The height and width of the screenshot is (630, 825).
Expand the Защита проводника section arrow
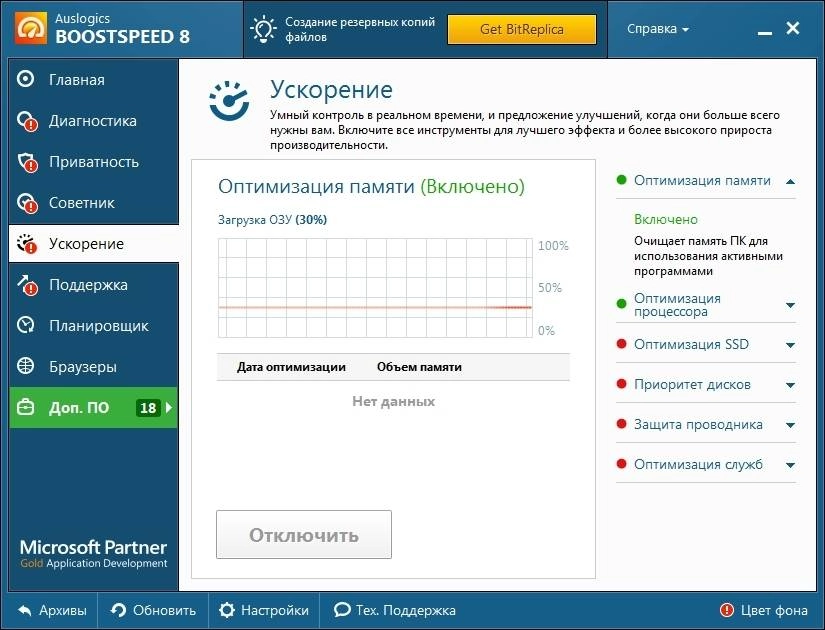click(x=790, y=425)
